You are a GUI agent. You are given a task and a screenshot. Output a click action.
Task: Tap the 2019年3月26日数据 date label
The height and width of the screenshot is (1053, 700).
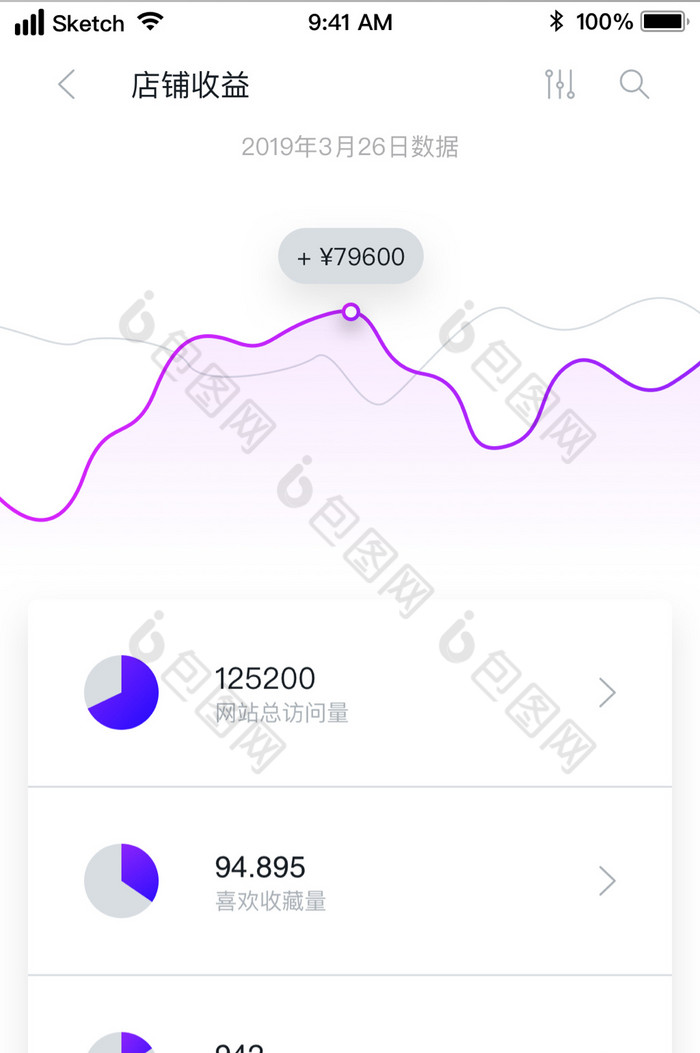(350, 147)
